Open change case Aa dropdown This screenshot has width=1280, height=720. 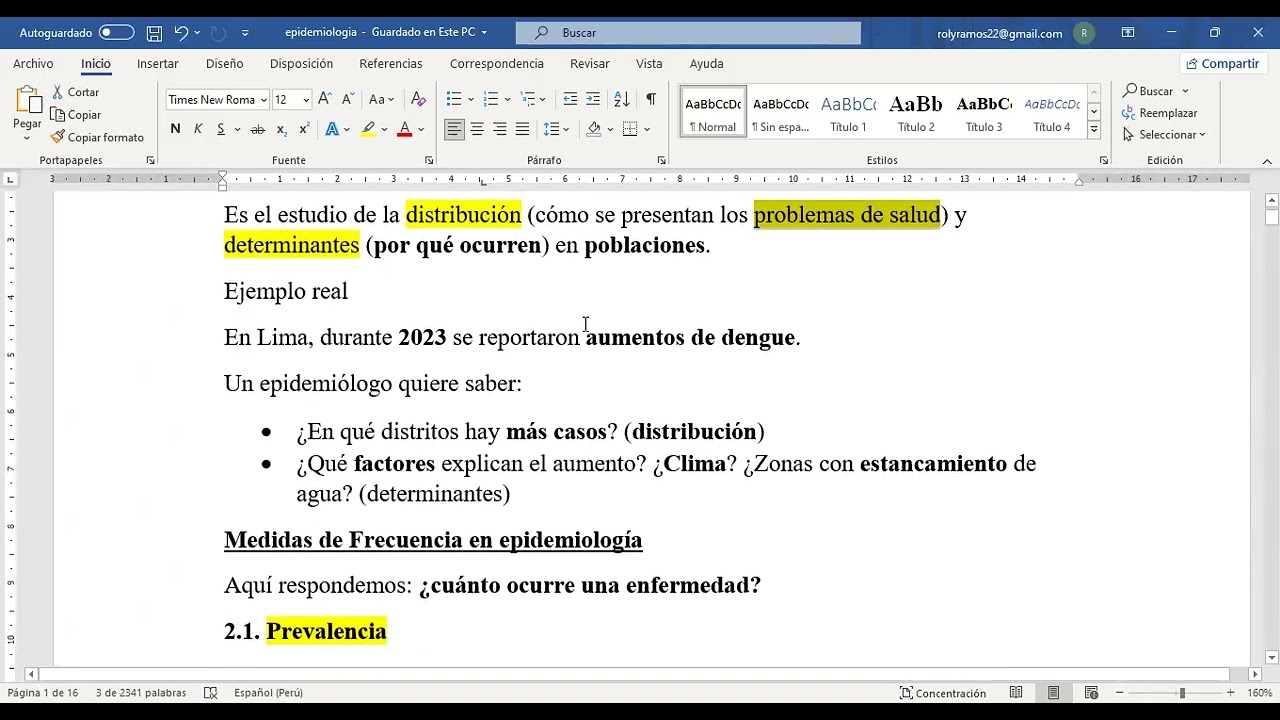coord(381,99)
